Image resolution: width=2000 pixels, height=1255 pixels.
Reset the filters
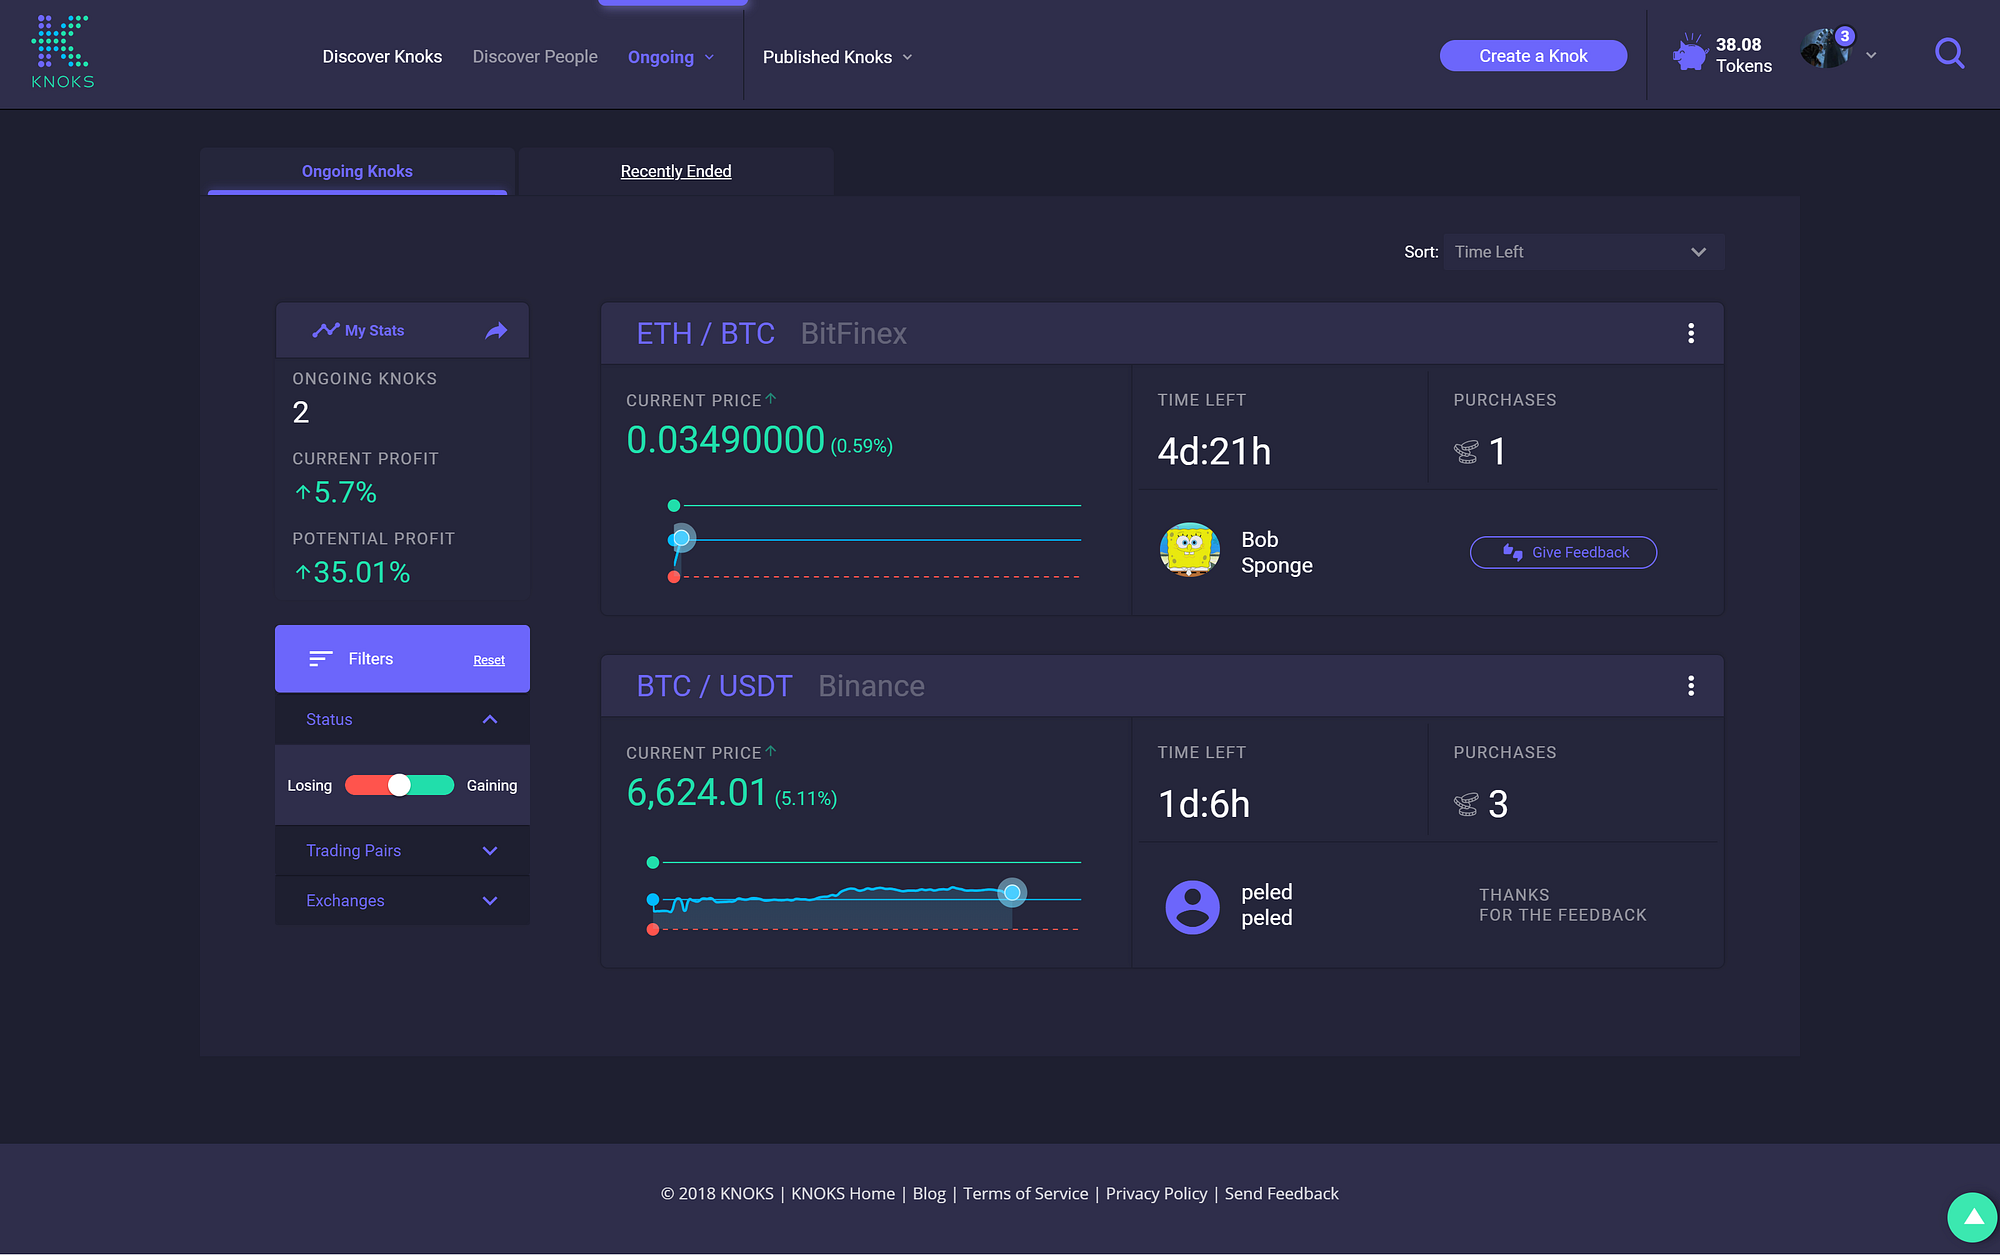pyautogui.click(x=489, y=660)
